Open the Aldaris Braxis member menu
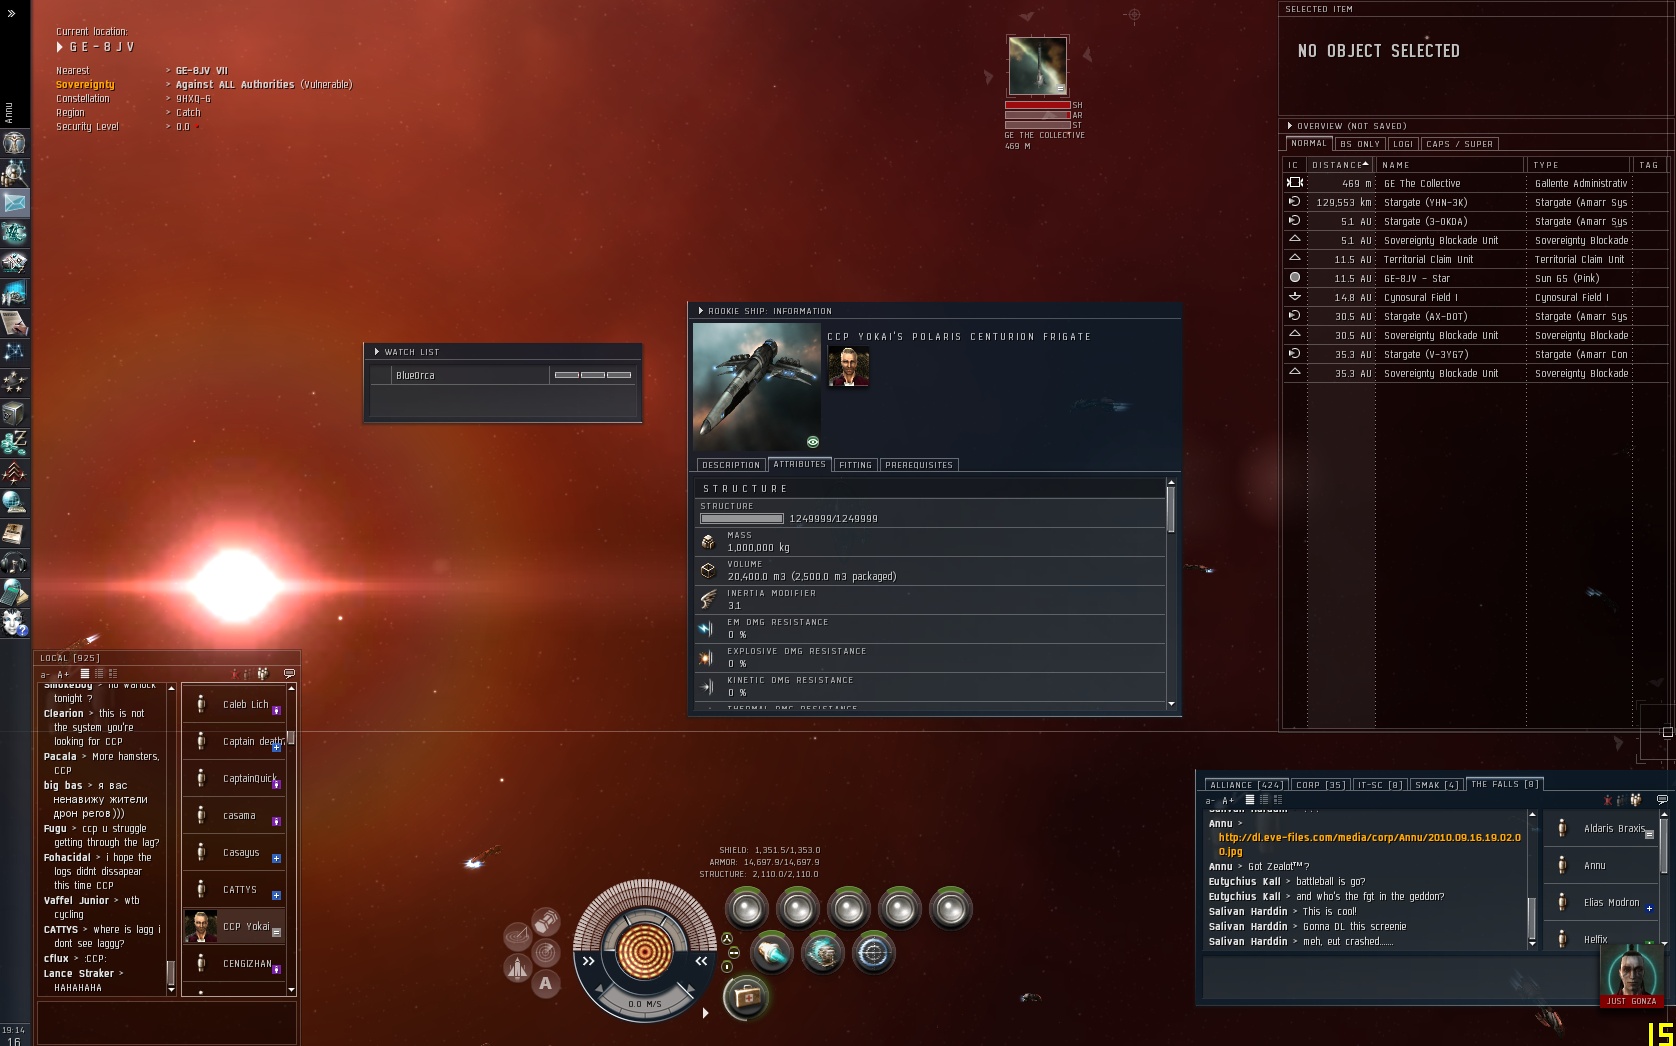Screen dimensions: 1676x1046 (x=1649, y=834)
